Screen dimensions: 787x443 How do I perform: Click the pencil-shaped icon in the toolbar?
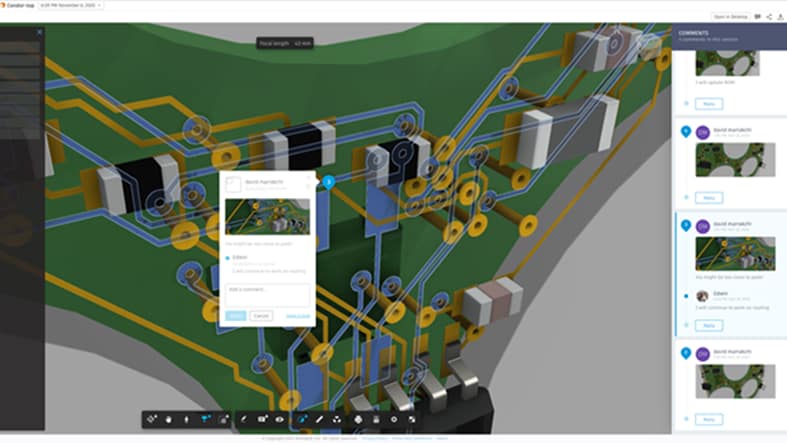pos(244,419)
